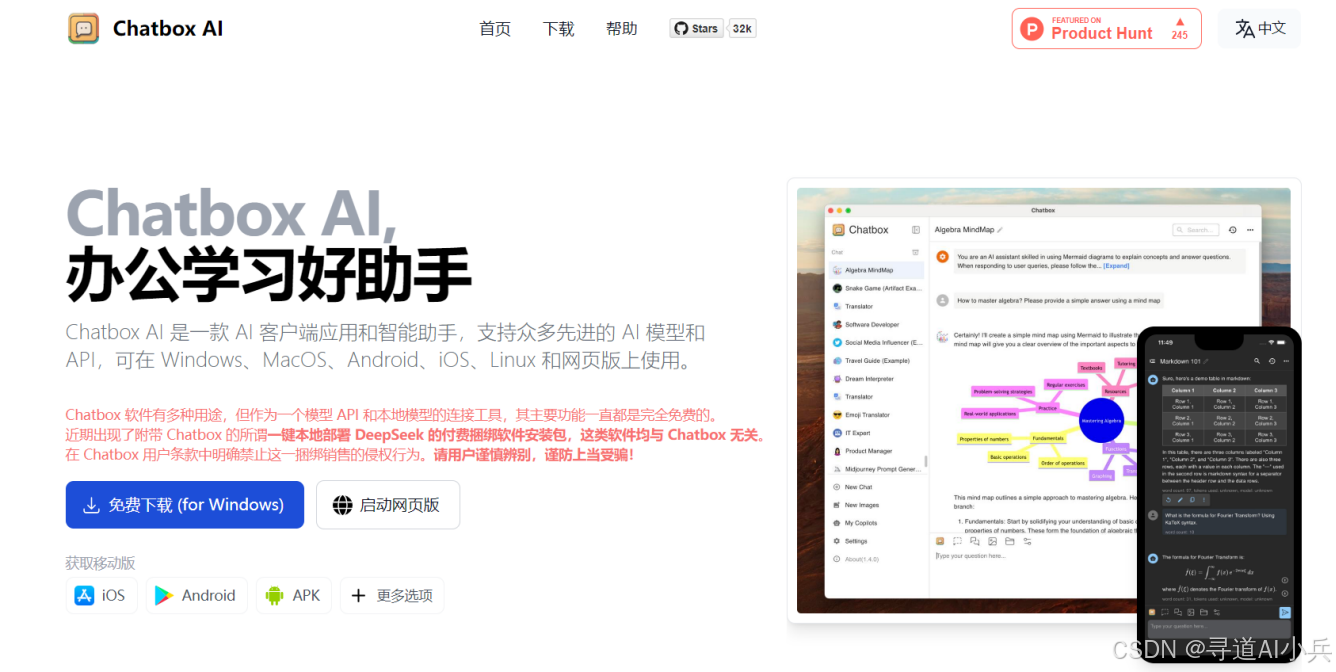The image size is (1336, 672).
Task: Click archive icon beside Chat label in preview
Action: pyautogui.click(x=915, y=252)
